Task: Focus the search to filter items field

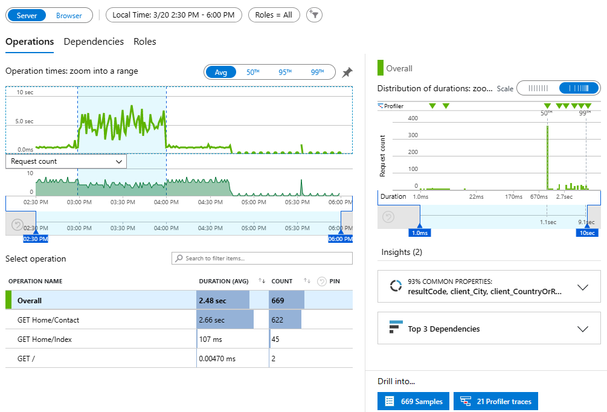Action: [262, 258]
